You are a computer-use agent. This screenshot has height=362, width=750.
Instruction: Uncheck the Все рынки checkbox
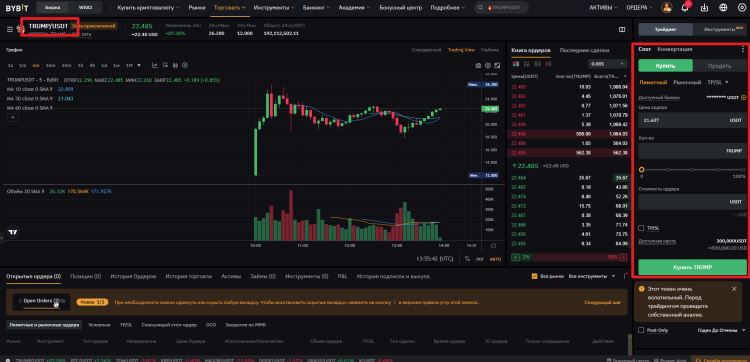click(535, 276)
